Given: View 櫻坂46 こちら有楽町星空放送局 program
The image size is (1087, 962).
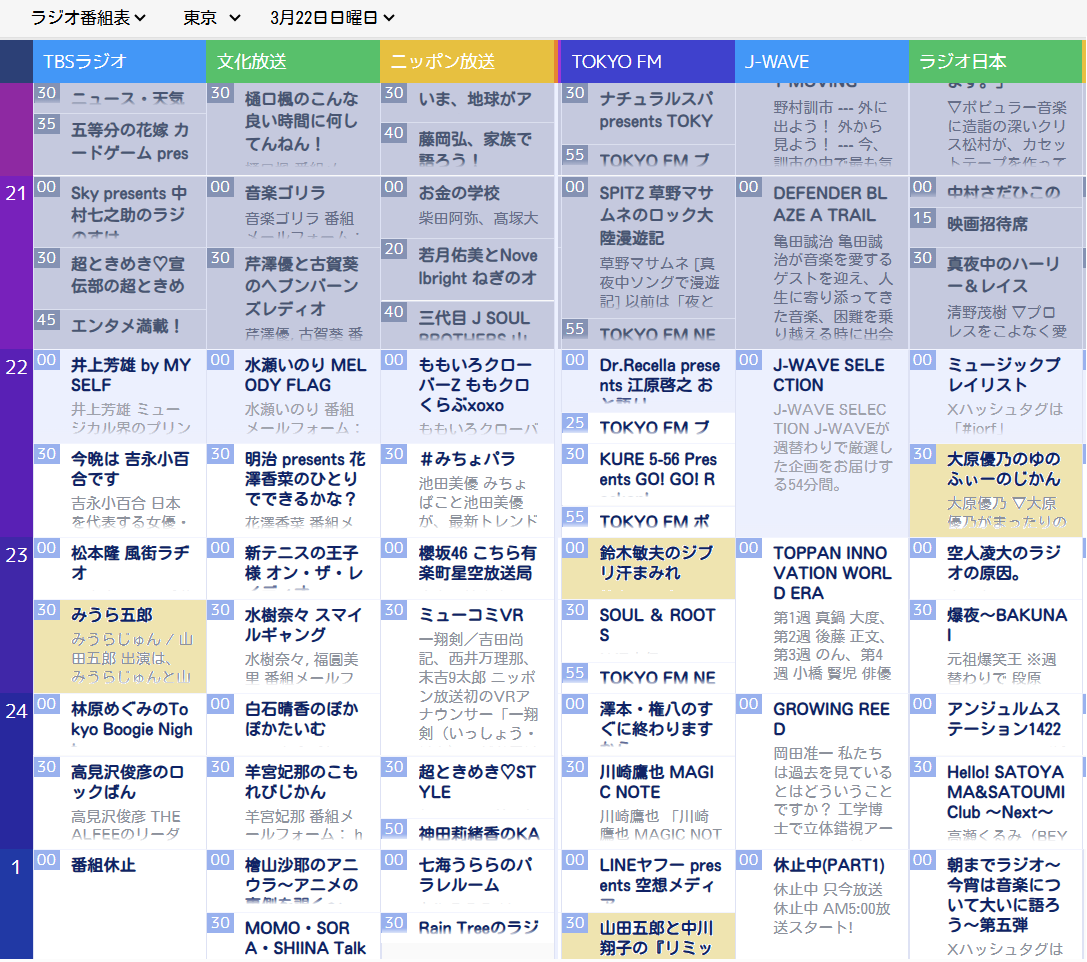Looking at the screenshot, I should pyautogui.click(x=477, y=563).
